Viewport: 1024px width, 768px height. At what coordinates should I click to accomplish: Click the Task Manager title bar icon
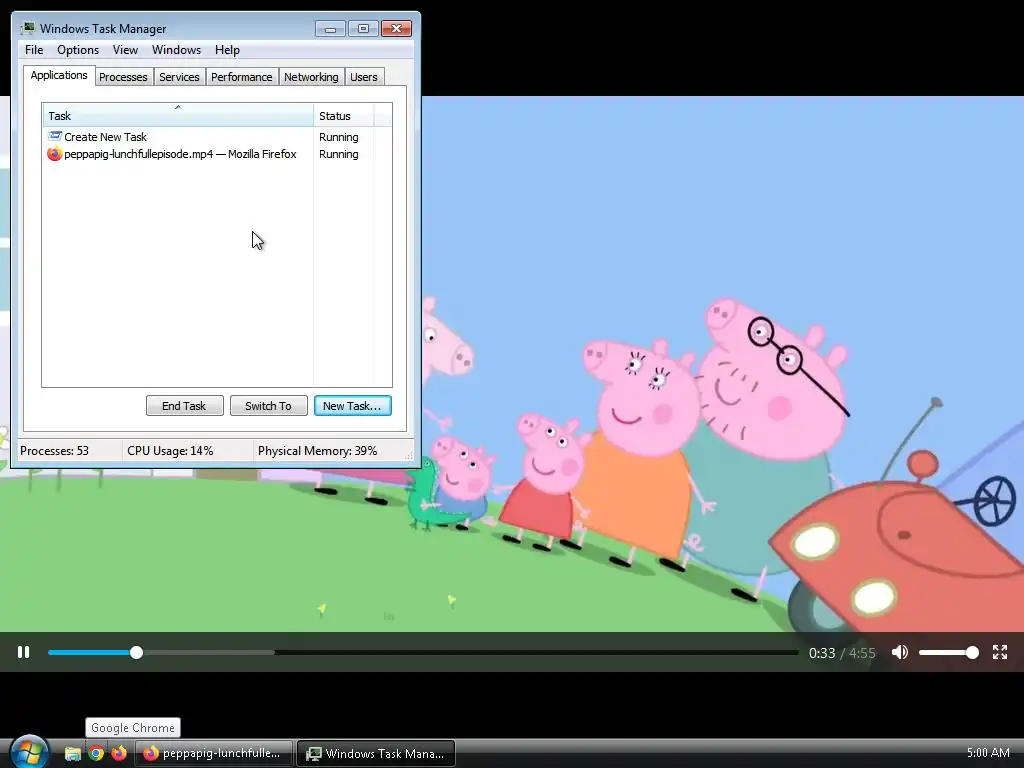pyautogui.click(x=27, y=28)
